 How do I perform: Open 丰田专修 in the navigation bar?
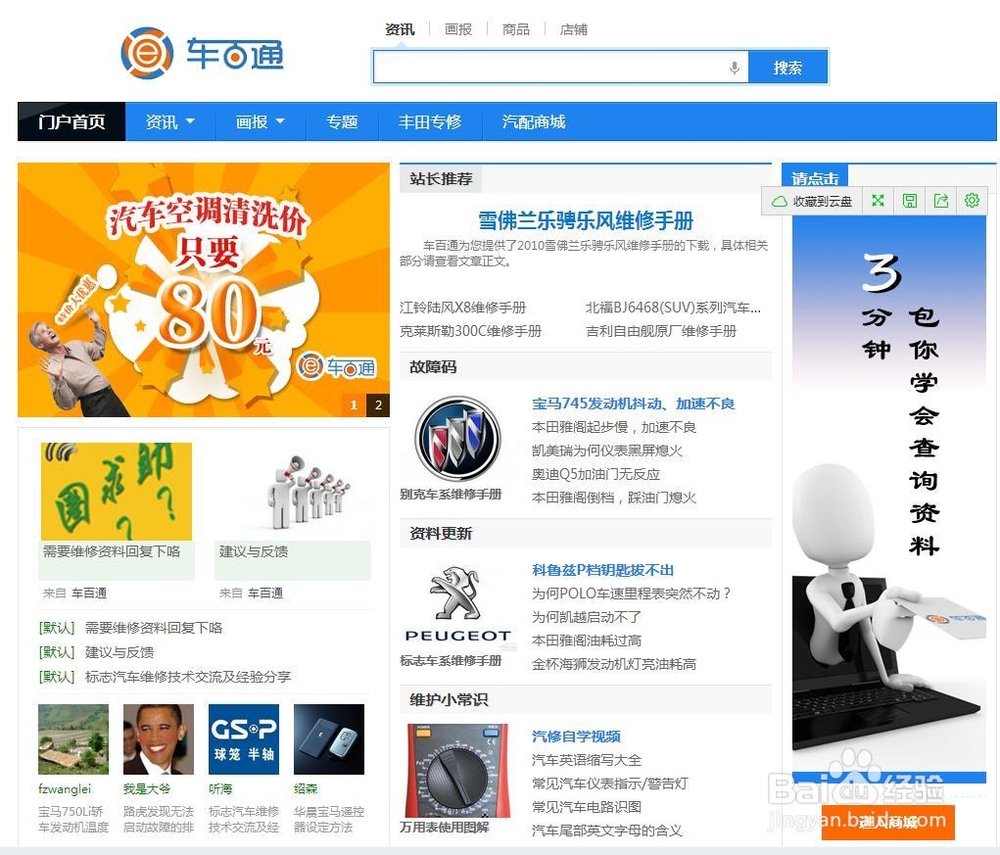point(430,121)
